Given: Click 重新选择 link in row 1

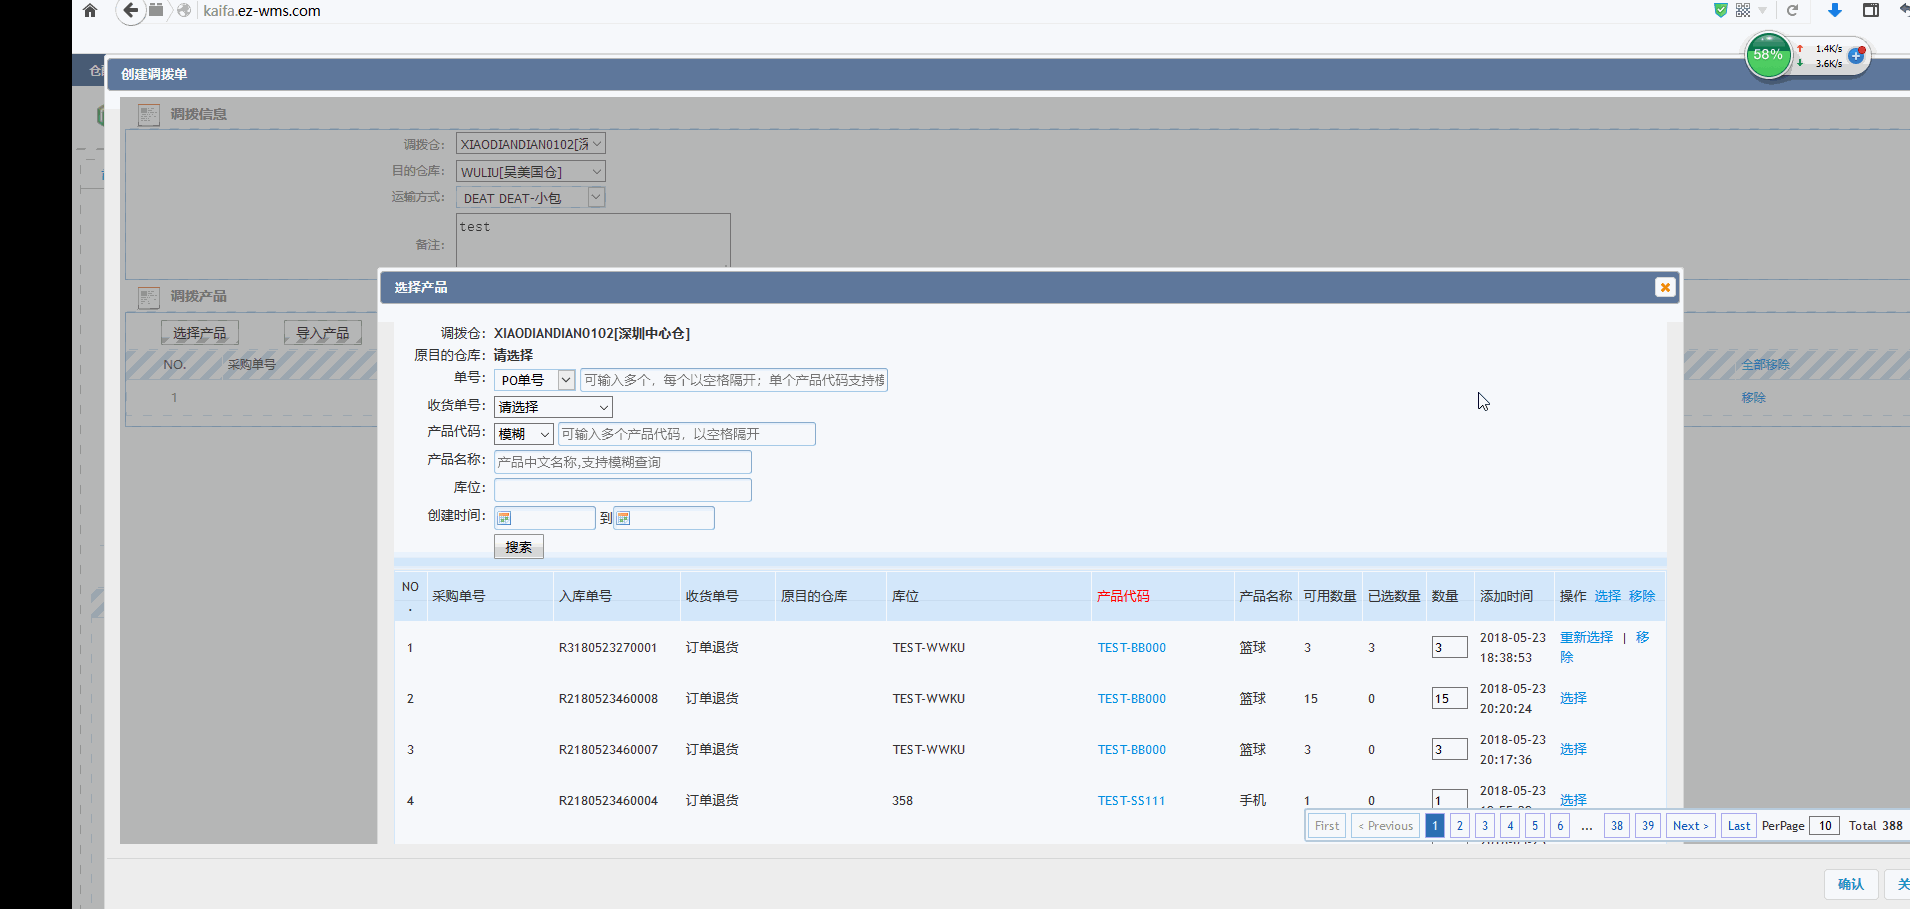Looking at the screenshot, I should [x=1586, y=637].
